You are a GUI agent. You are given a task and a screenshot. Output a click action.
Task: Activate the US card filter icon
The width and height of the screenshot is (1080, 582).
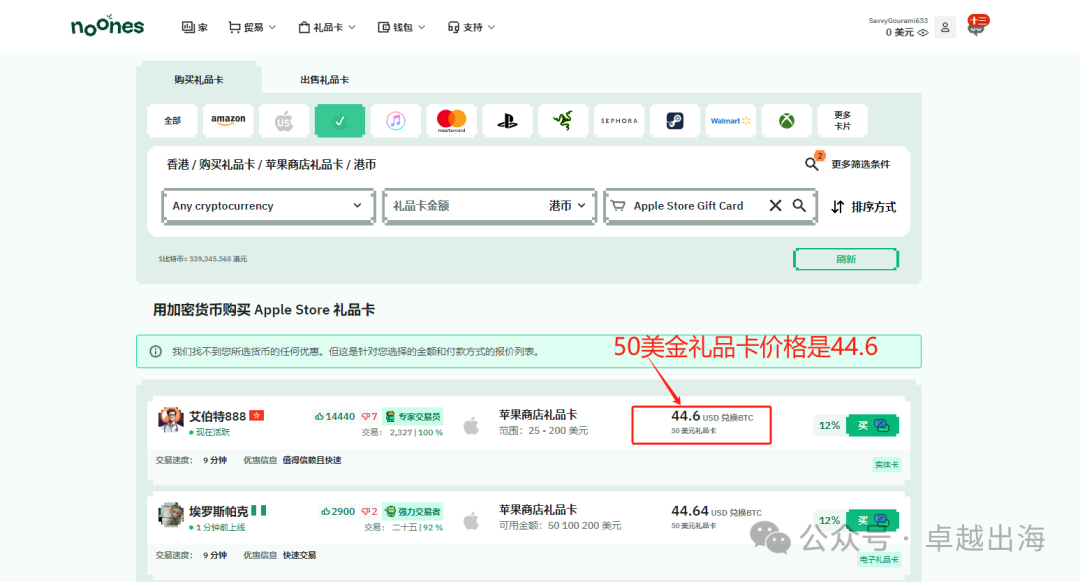284,120
